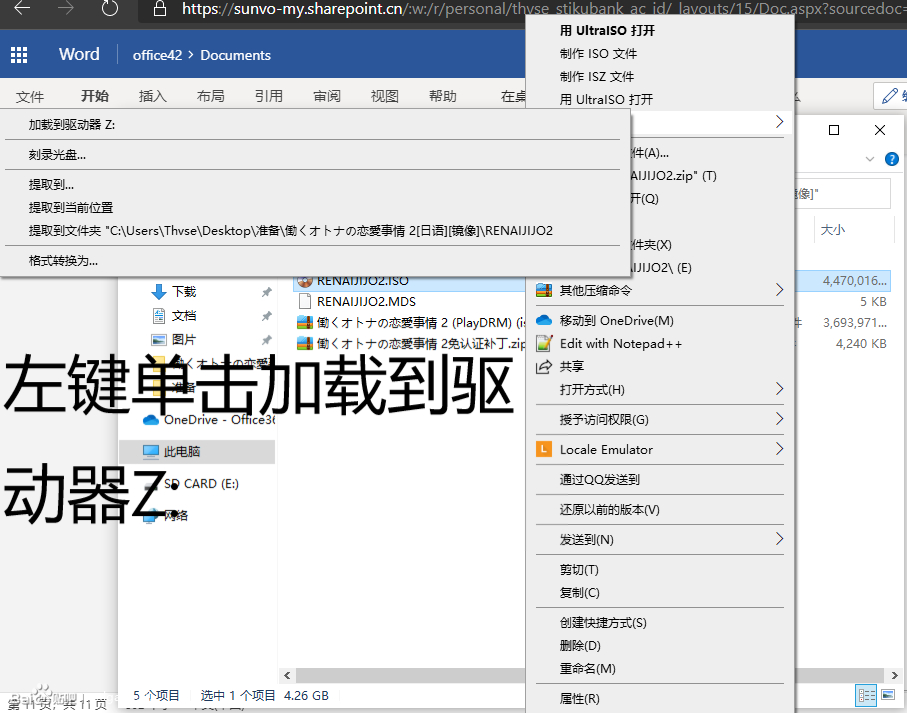Select 提取到... in submenu
Screen dimensions: 907x713
312,184
